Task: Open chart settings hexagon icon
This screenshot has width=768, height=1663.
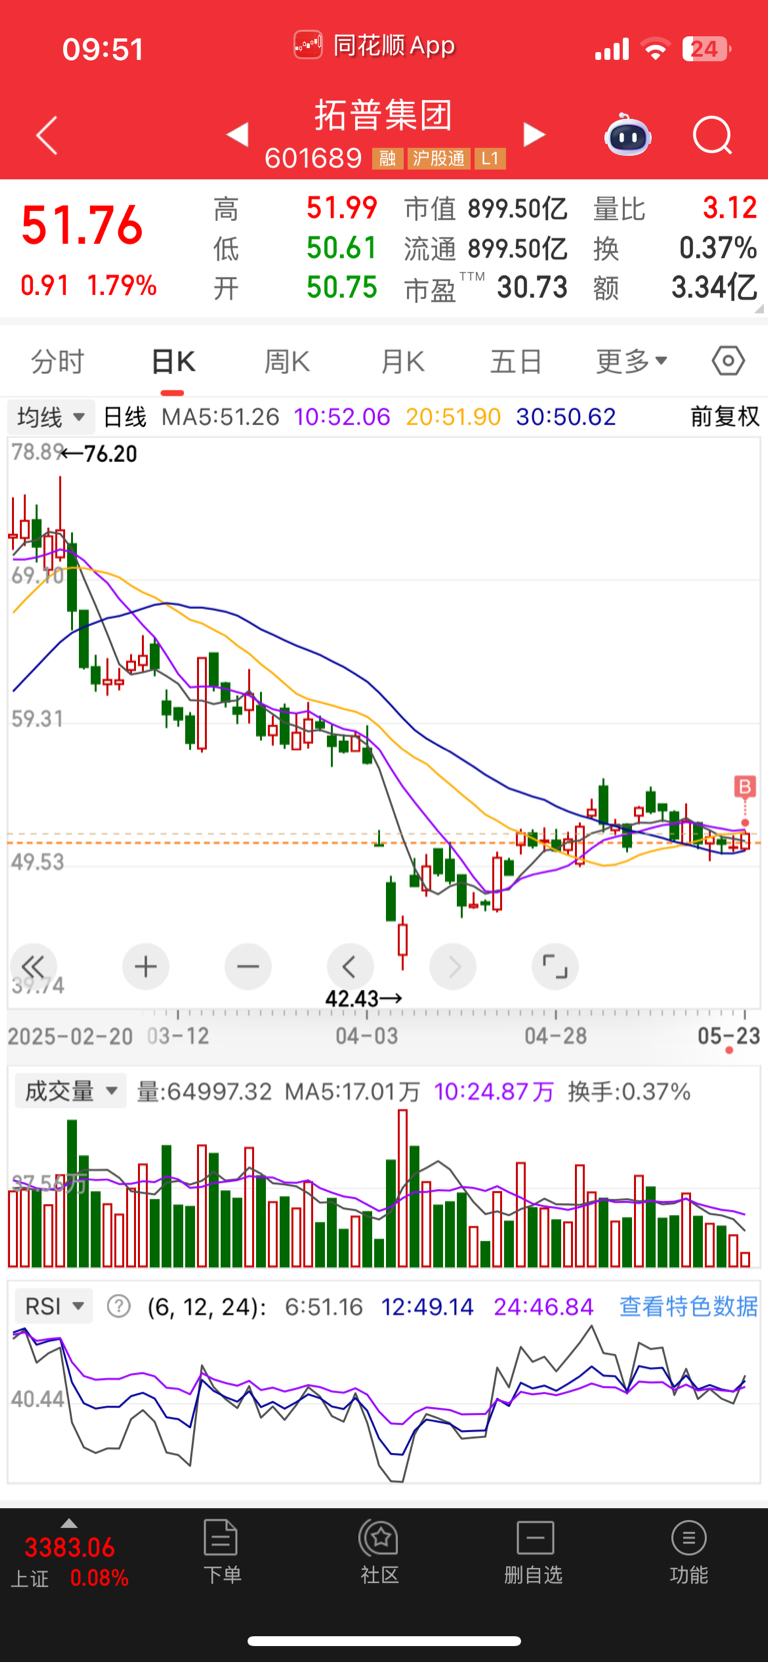Action: pos(728,360)
